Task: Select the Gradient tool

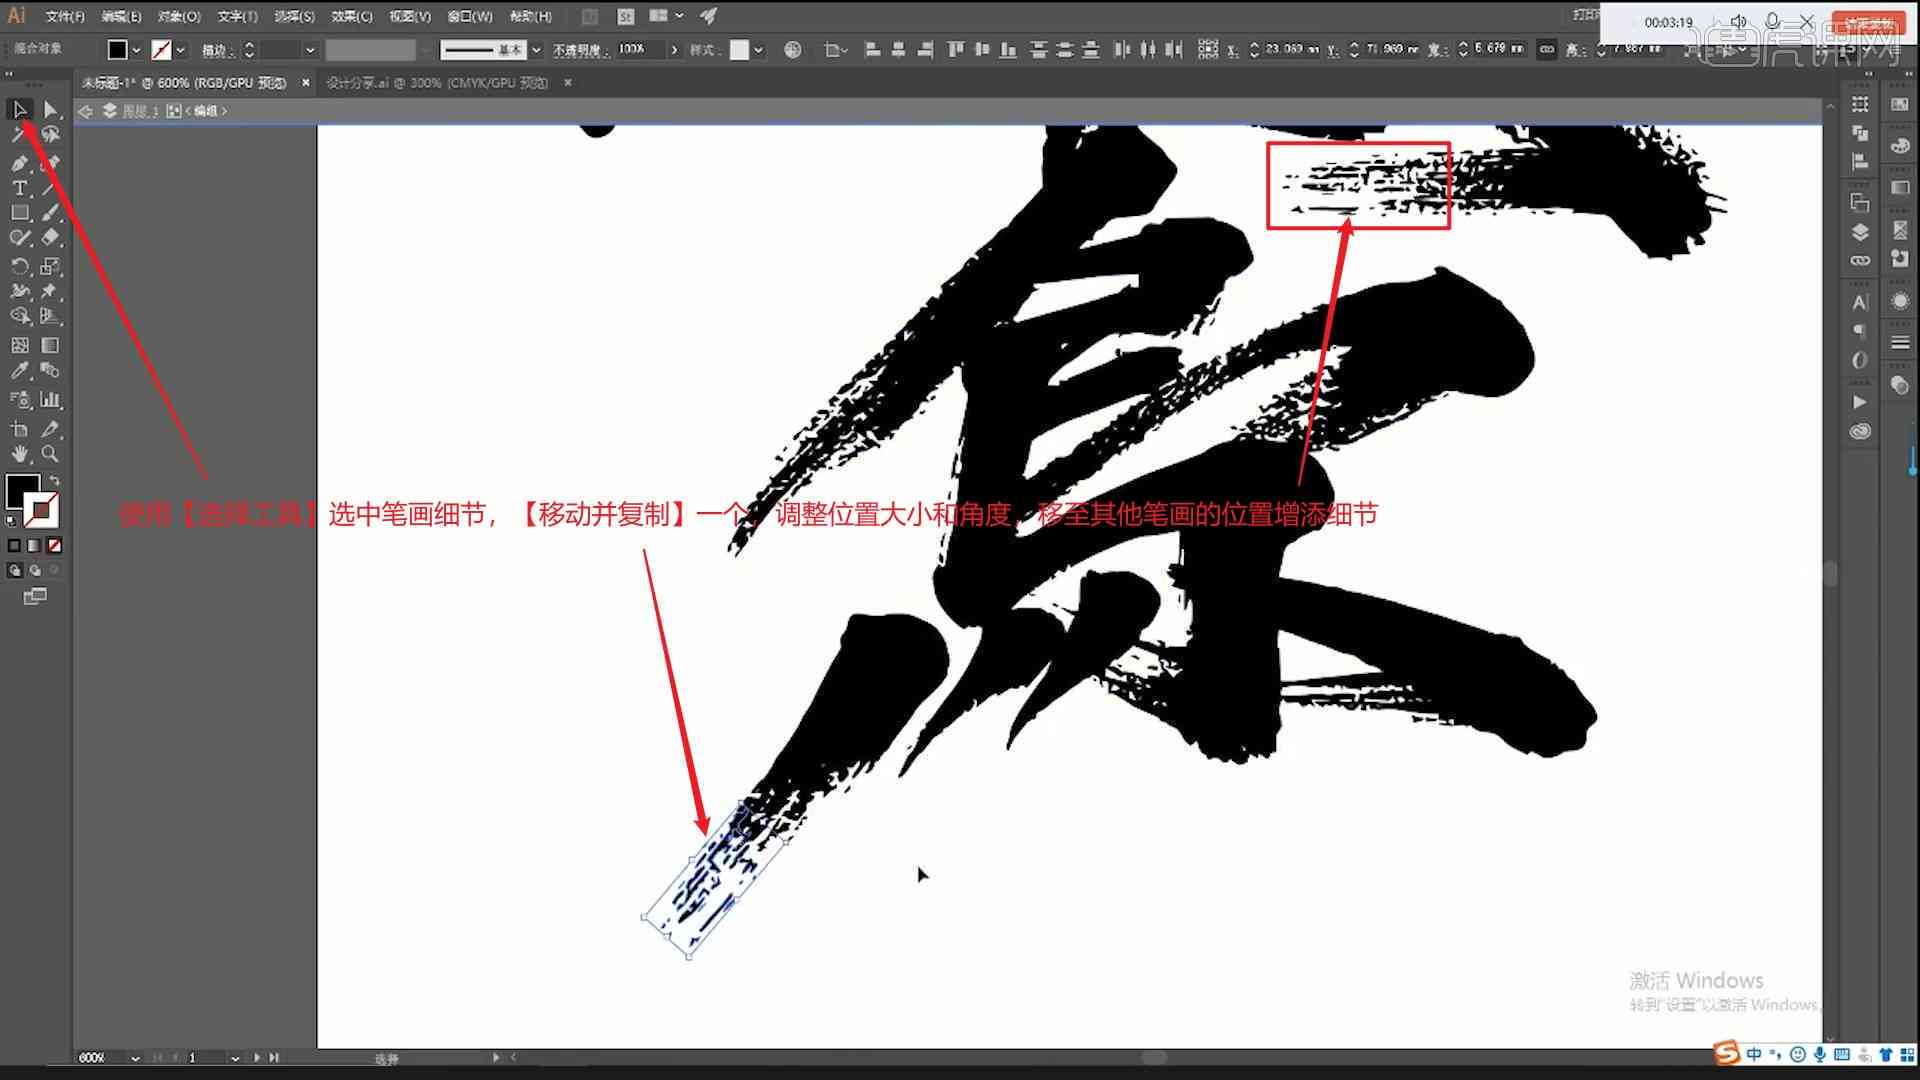Action: [x=50, y=345]
